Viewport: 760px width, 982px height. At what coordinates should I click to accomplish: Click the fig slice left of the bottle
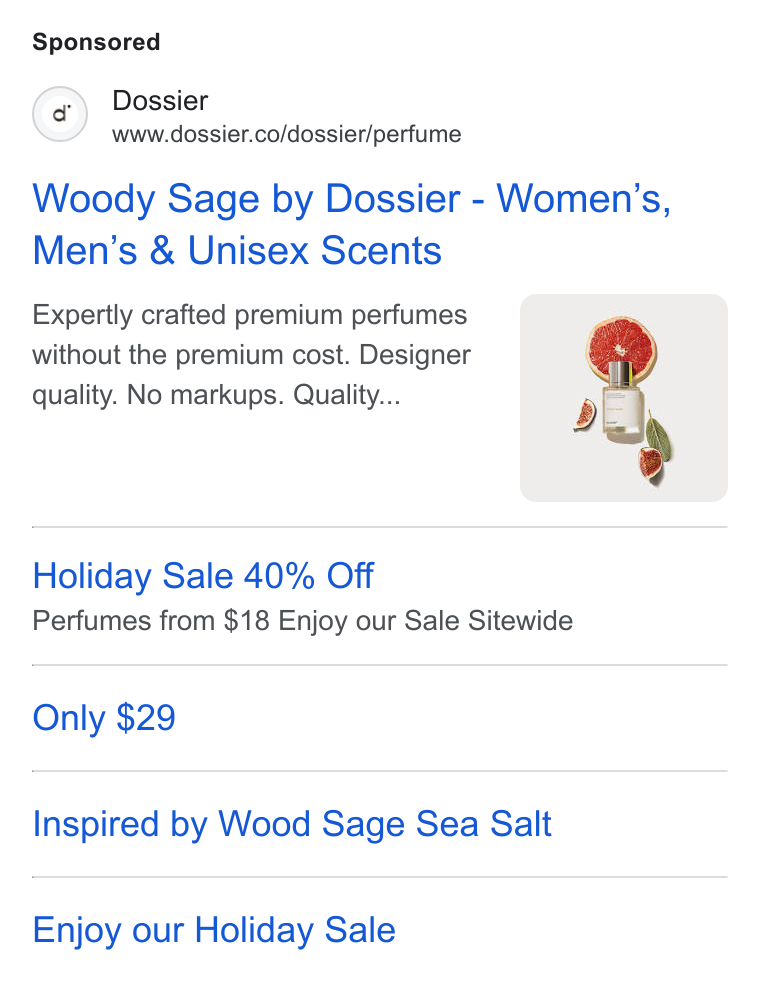(x=585, y=415)
